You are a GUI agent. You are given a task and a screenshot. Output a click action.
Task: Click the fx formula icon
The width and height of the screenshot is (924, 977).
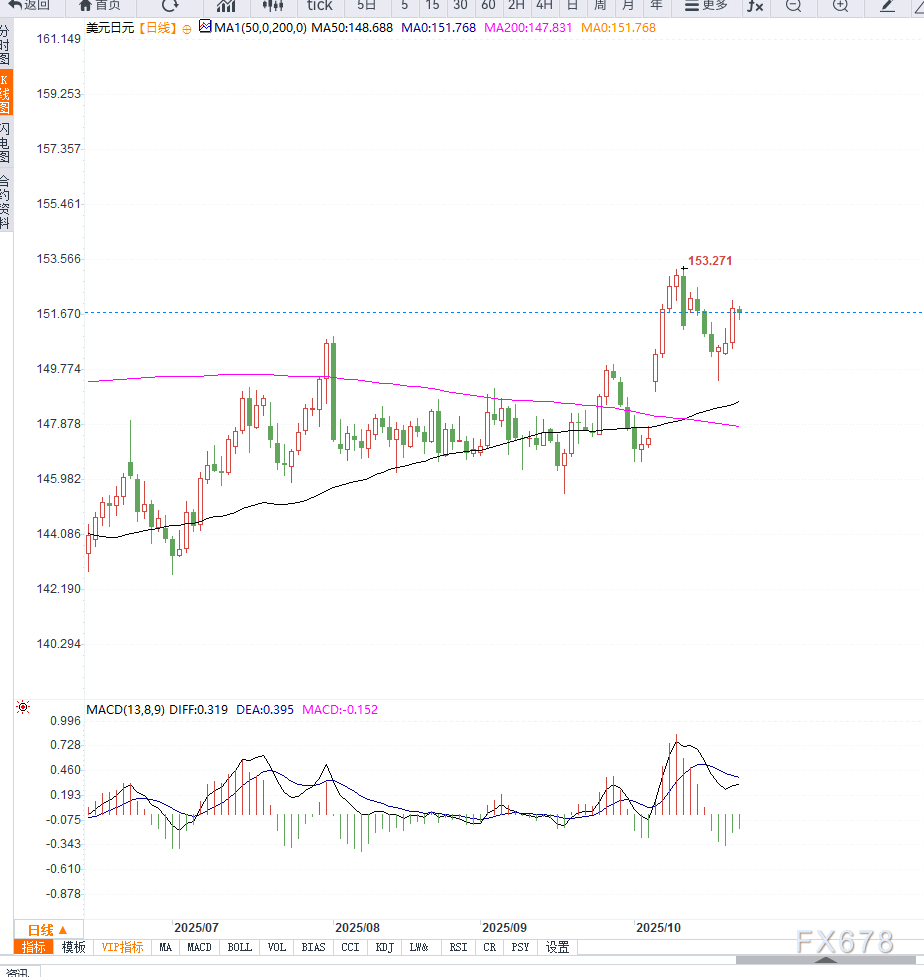[755, 5]
